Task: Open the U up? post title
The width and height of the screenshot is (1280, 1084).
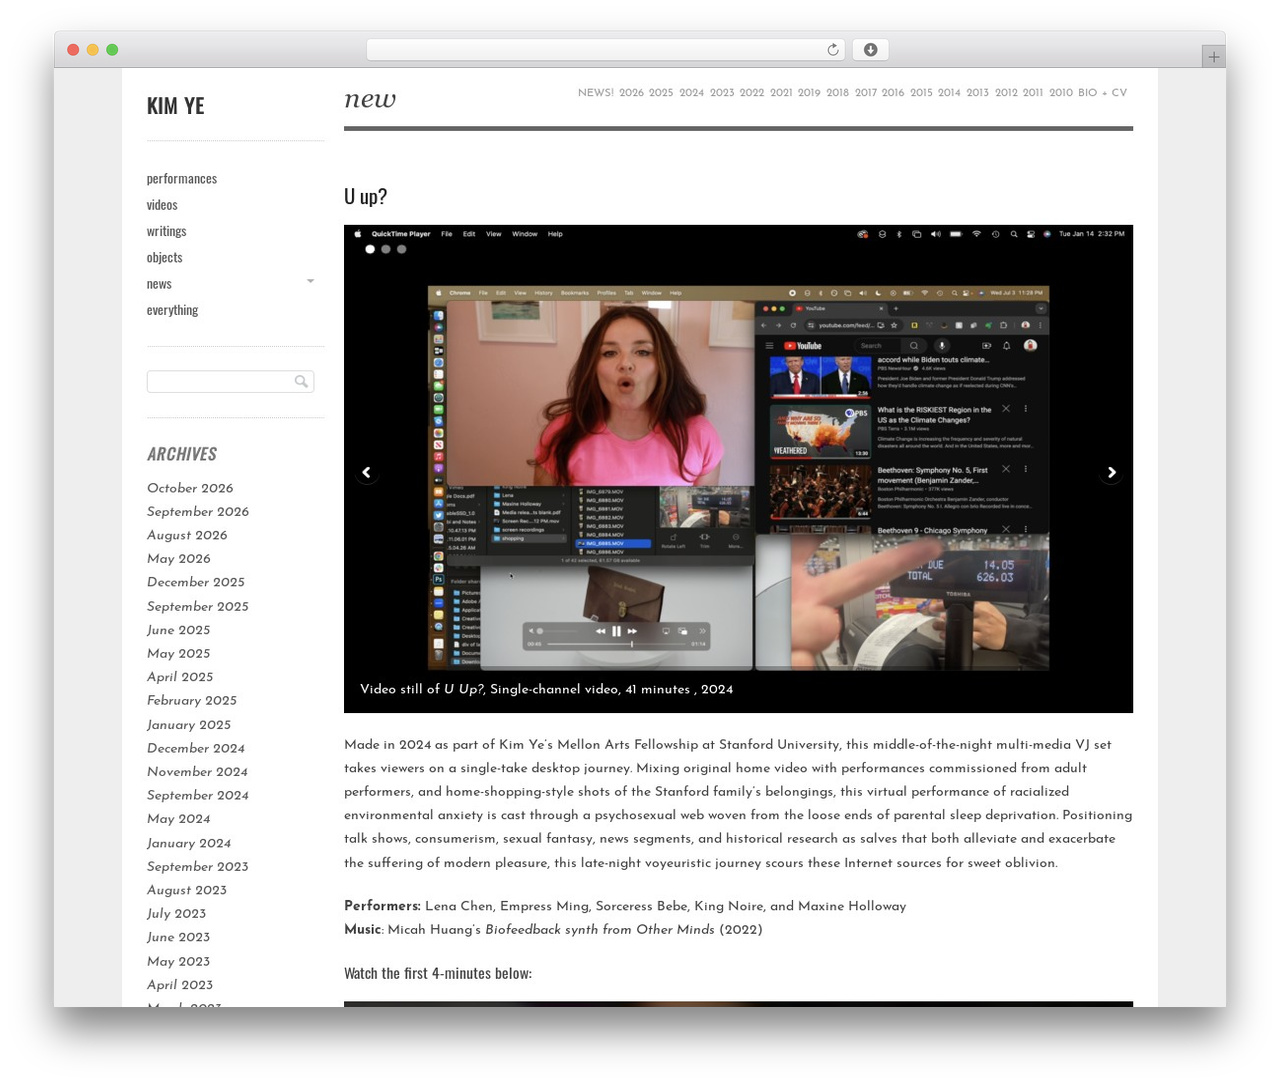Action: click(x=365, y=196)
